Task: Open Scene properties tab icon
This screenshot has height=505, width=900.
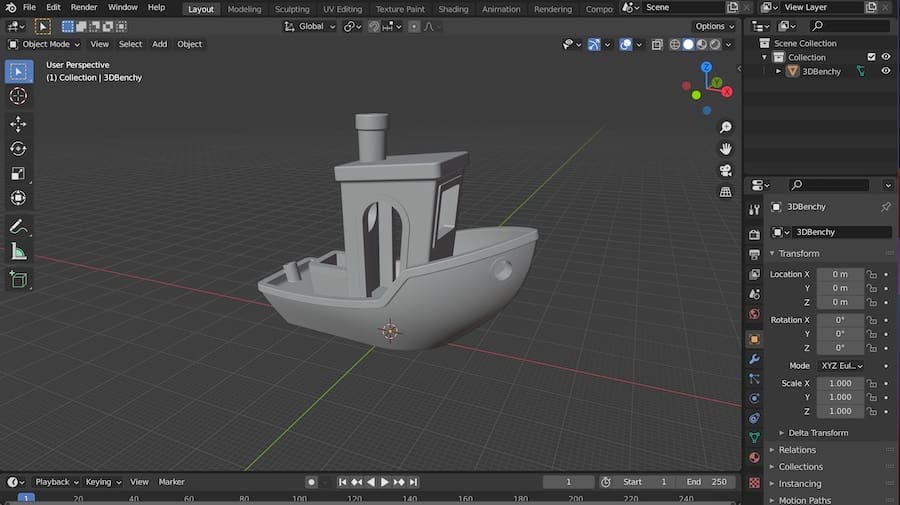Action: (754, 294)
